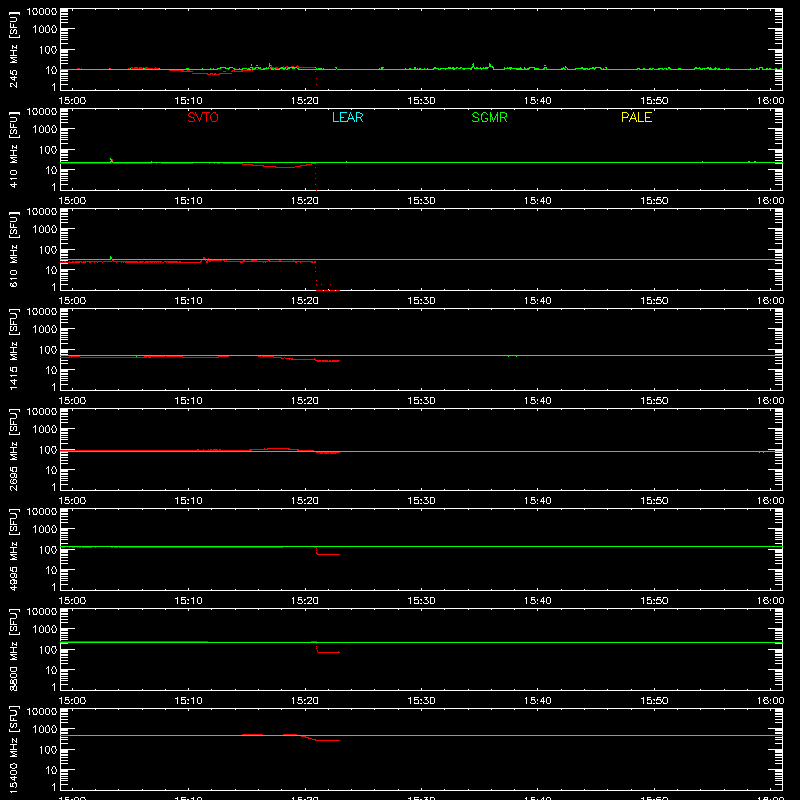The height and width of the screenshot is (800, 800).
Task: Click the 15:50 tick label under 610 MHz panel
Action: [654, 301]
